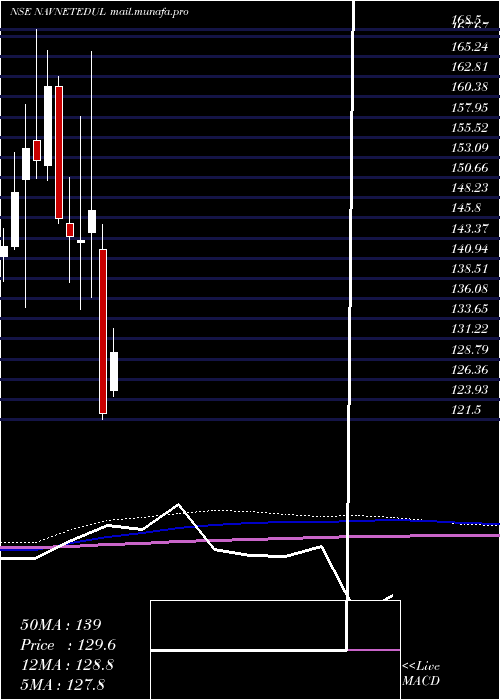Click the NSE NAVNETEDUL chart title

coord(58,12)
